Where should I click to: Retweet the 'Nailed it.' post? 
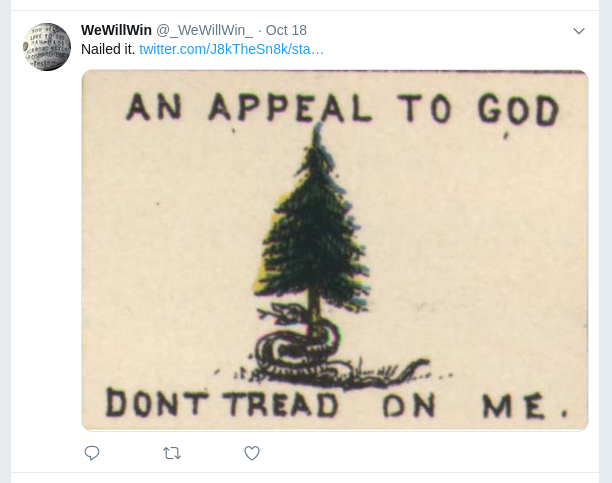(172, 453)
